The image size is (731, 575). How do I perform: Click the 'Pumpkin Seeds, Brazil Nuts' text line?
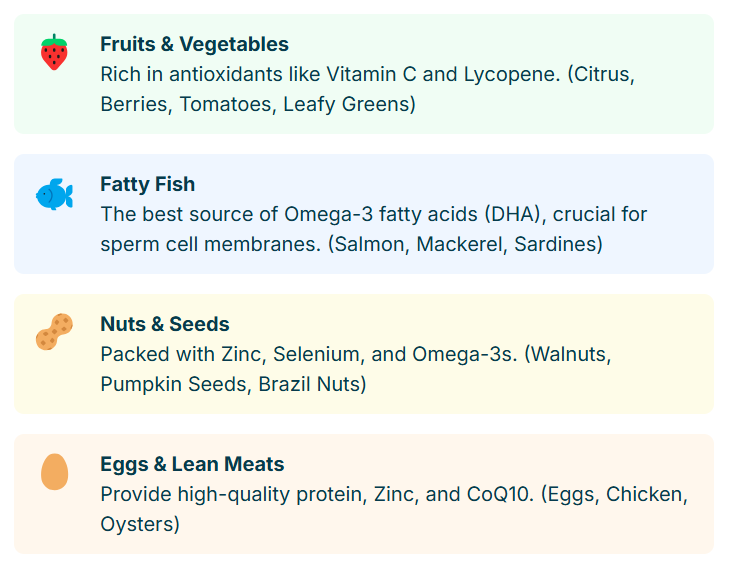tap(233, 384)
